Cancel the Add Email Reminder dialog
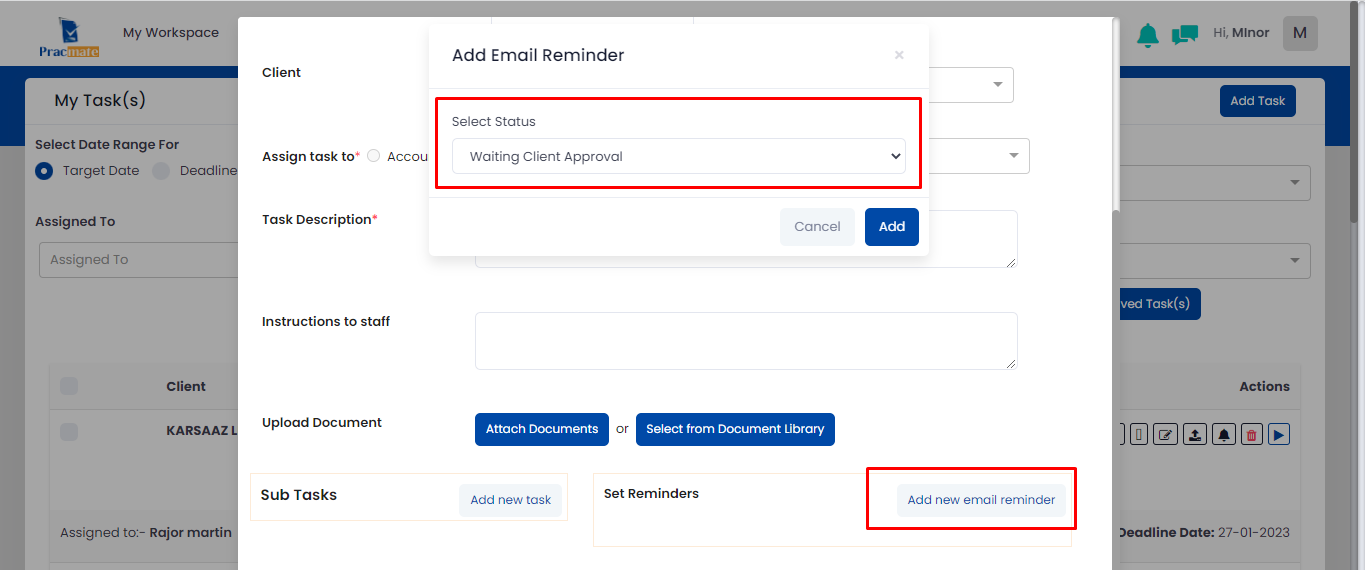The width and height of the screenshot is (1365, 570). 817,227
